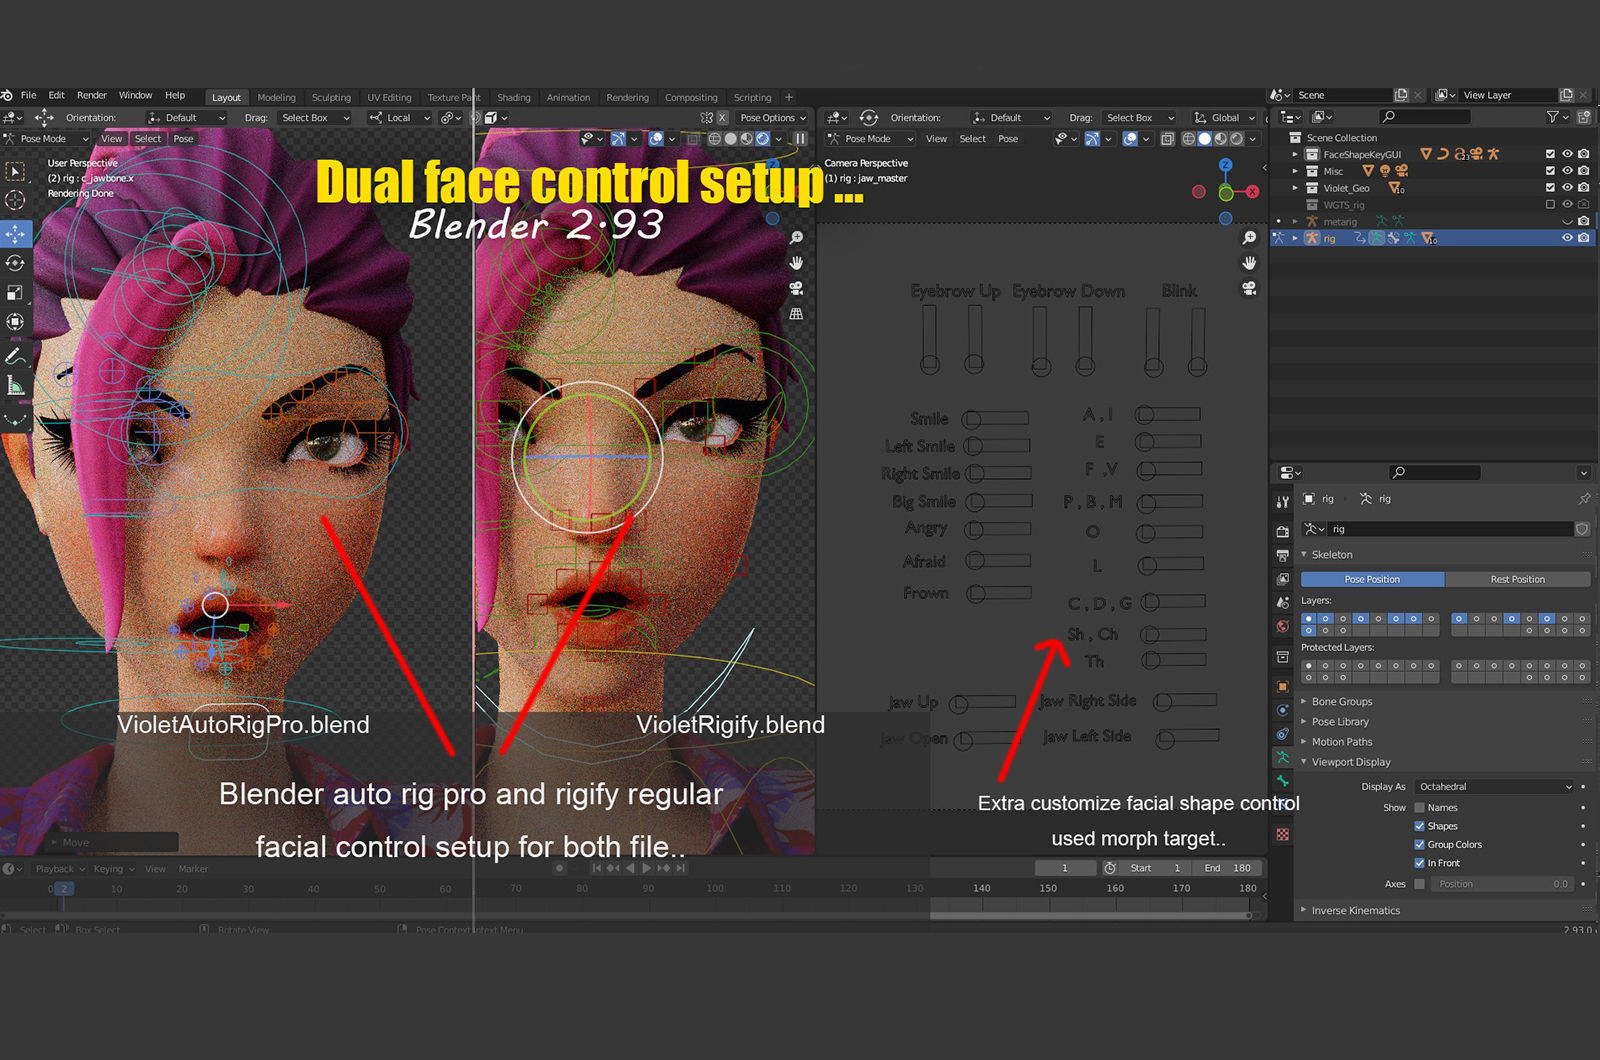Open the Bone properties tab
This screenshot has height=1060, width=1600.
click(1282, 781)
